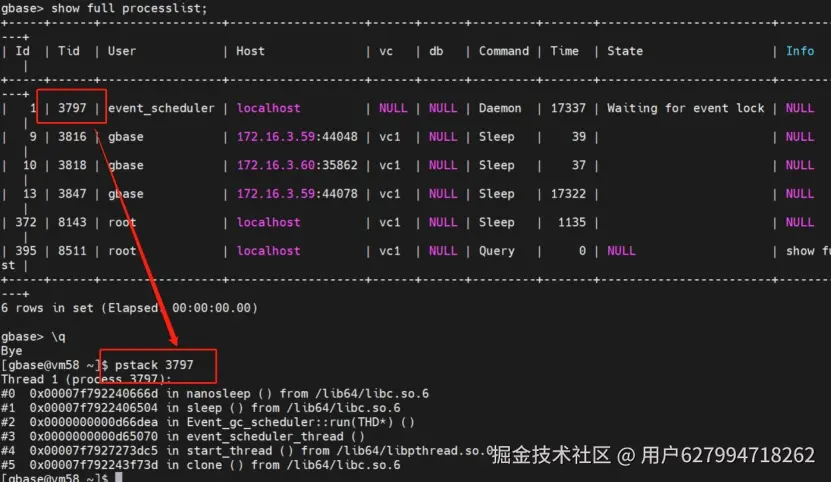Click NULL vc value in event_scheduler row

(x=393, y=108)
